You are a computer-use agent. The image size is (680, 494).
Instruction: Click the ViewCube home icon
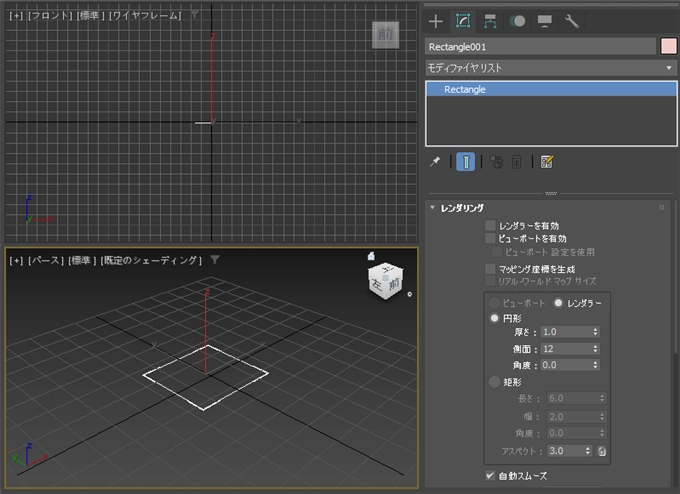[371, 256]
